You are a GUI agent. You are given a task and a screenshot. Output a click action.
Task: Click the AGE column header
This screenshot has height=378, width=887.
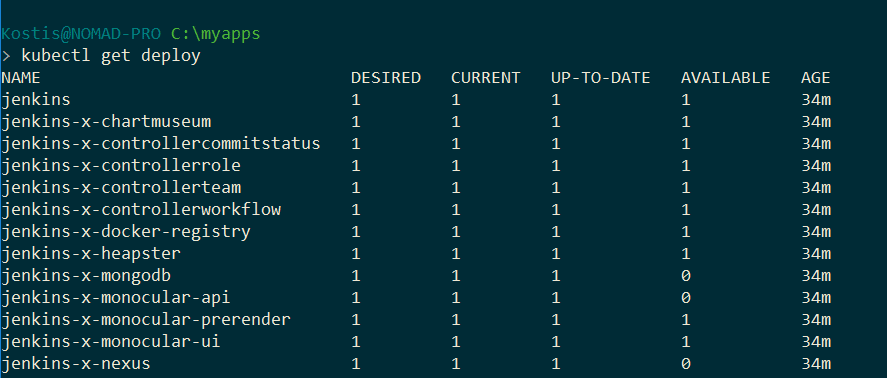pyautogui.click(x=816, y=78)
